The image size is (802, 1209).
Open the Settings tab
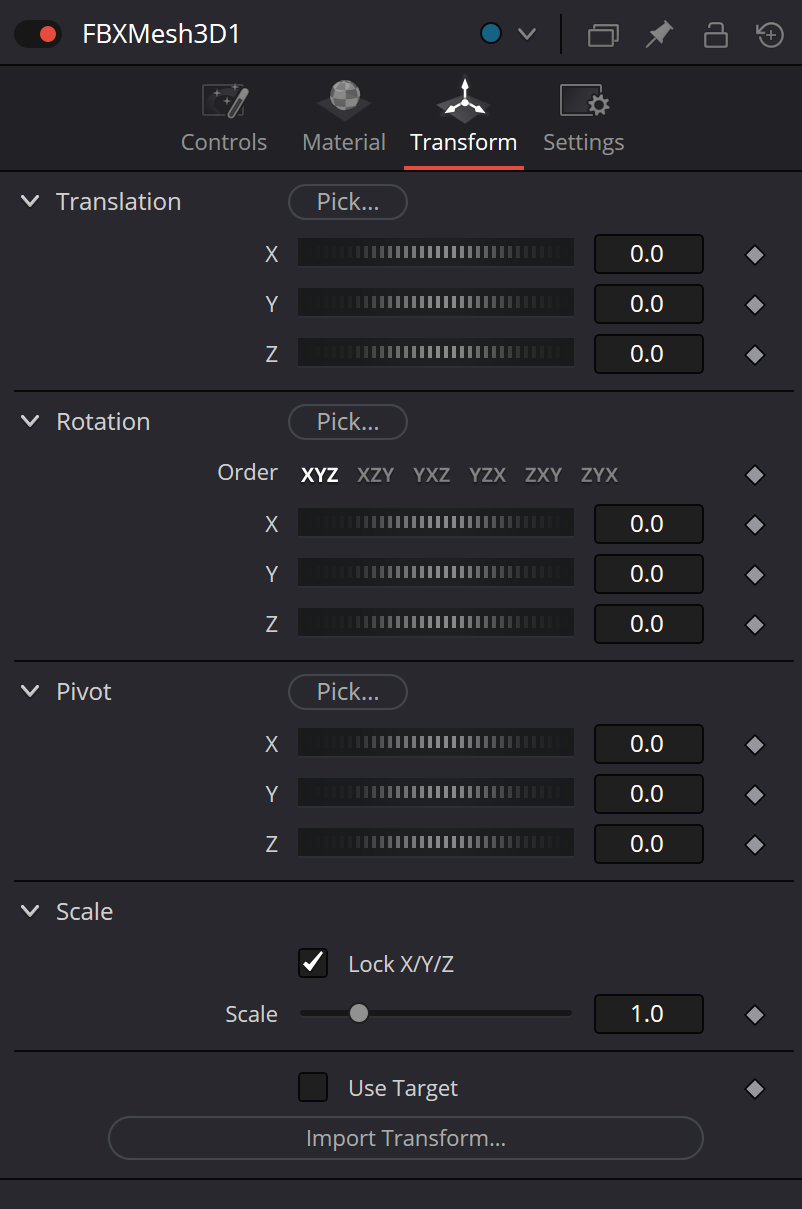click(x=584, y=119)
